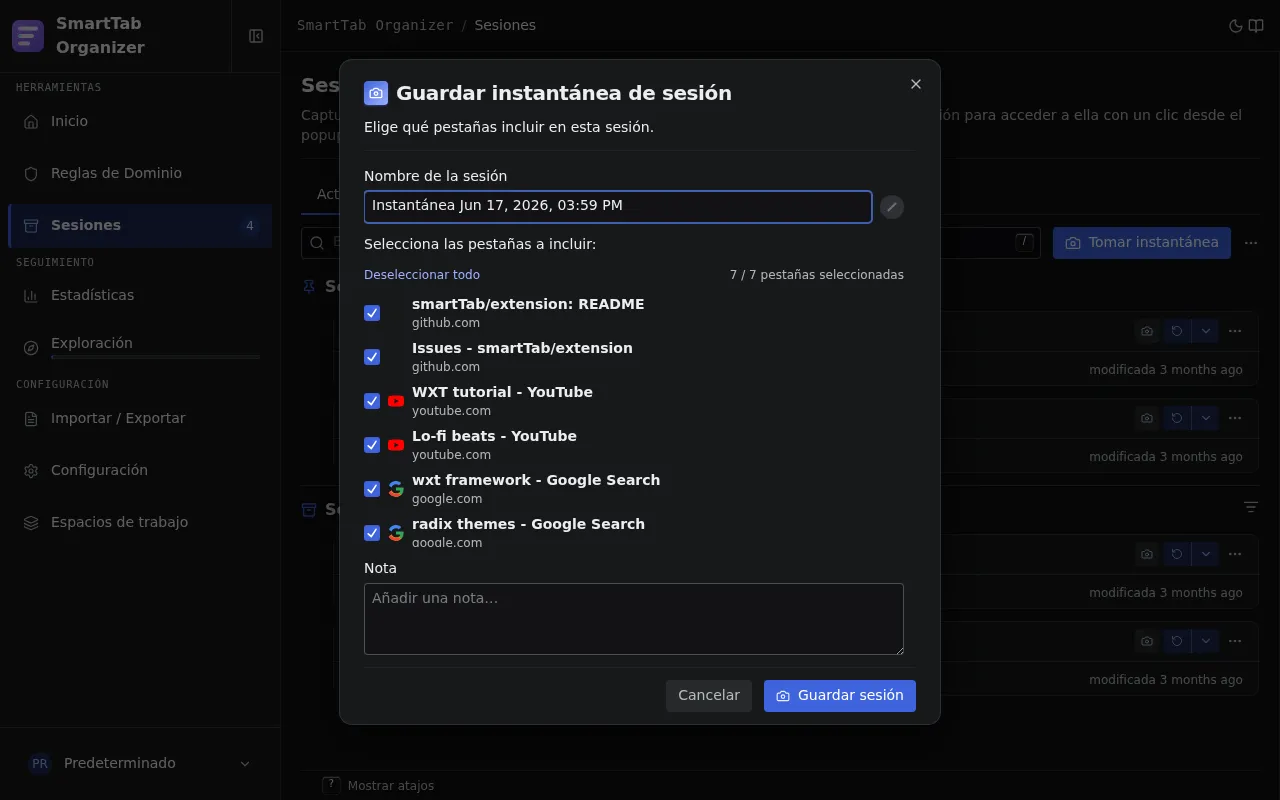Open the Sesiones item in the sidebar

(140, 225)
